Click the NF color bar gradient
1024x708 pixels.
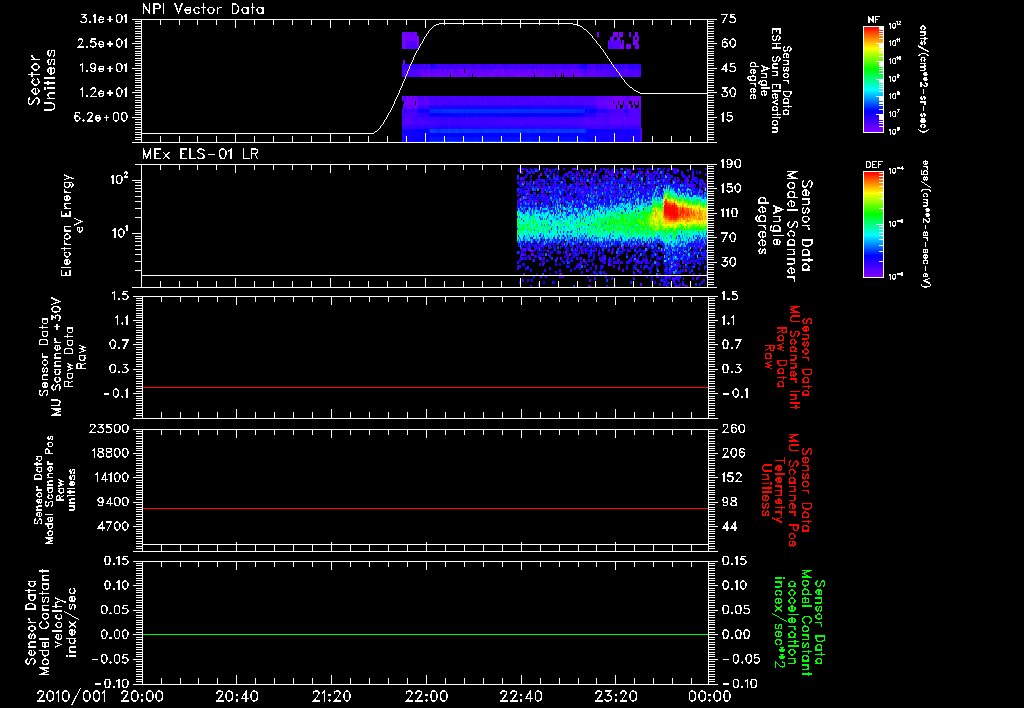874,78
